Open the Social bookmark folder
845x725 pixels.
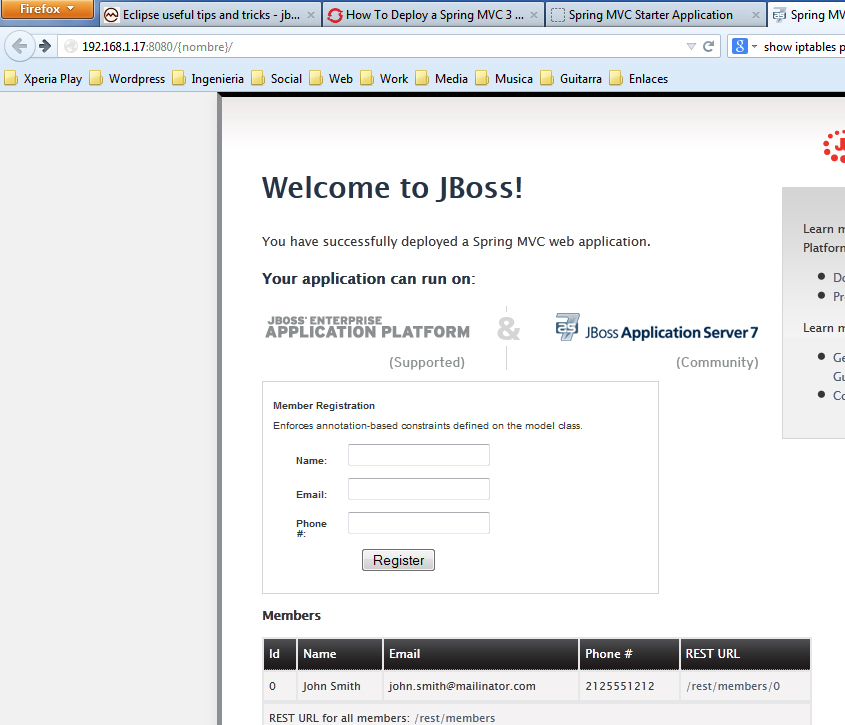point(276,79)
